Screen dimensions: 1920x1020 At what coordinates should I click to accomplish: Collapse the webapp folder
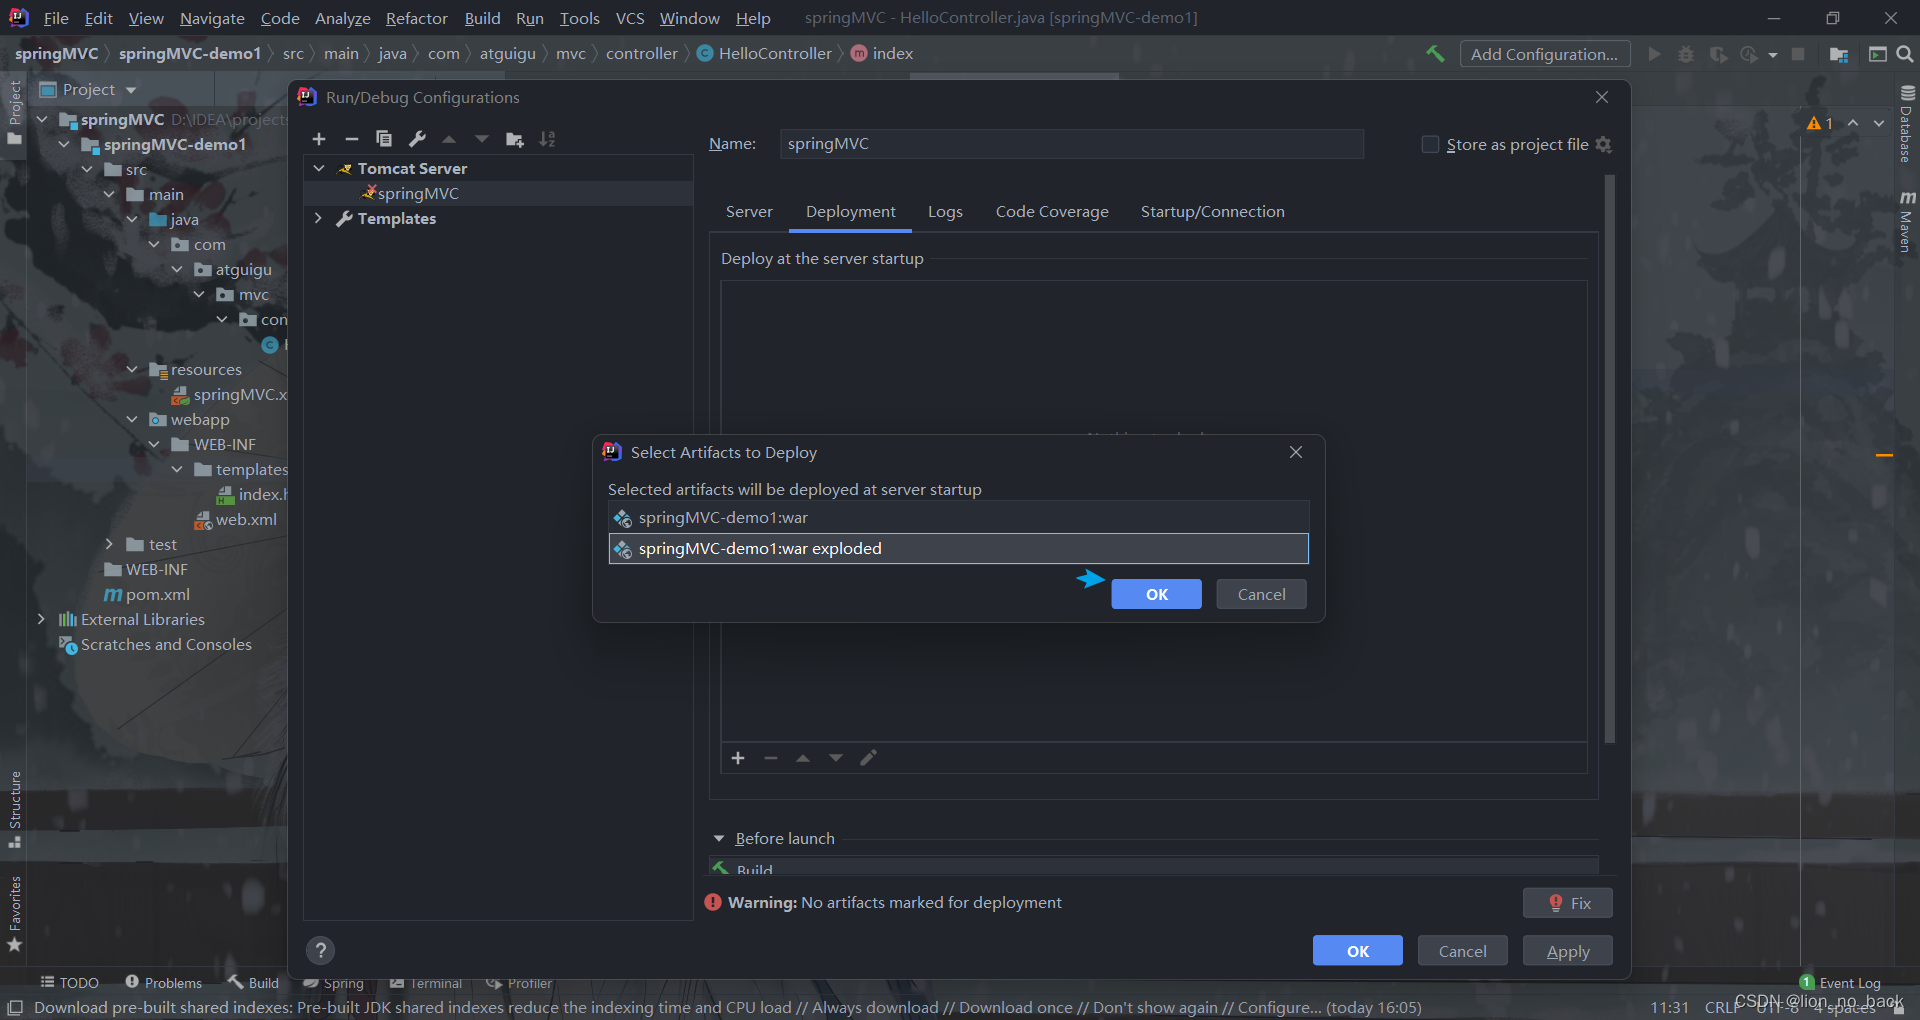coord(133,419)
